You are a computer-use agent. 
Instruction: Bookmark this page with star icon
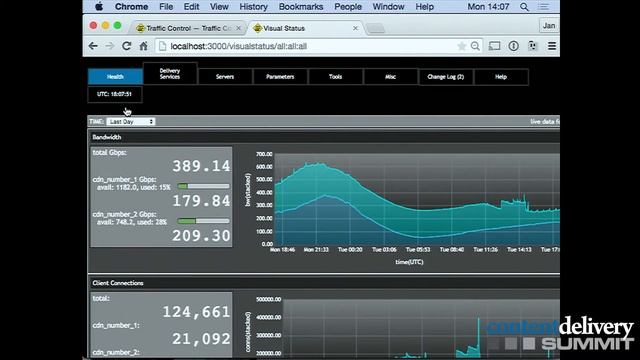(462, 46)
